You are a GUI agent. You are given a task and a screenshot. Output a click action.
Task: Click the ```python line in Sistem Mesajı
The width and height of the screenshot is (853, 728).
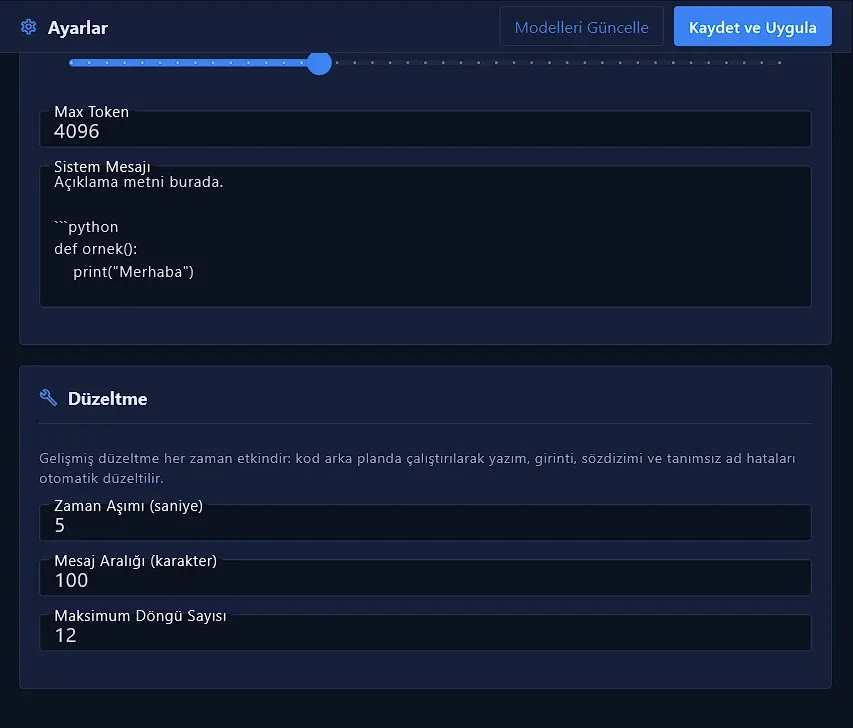click(x=86, y=226)
